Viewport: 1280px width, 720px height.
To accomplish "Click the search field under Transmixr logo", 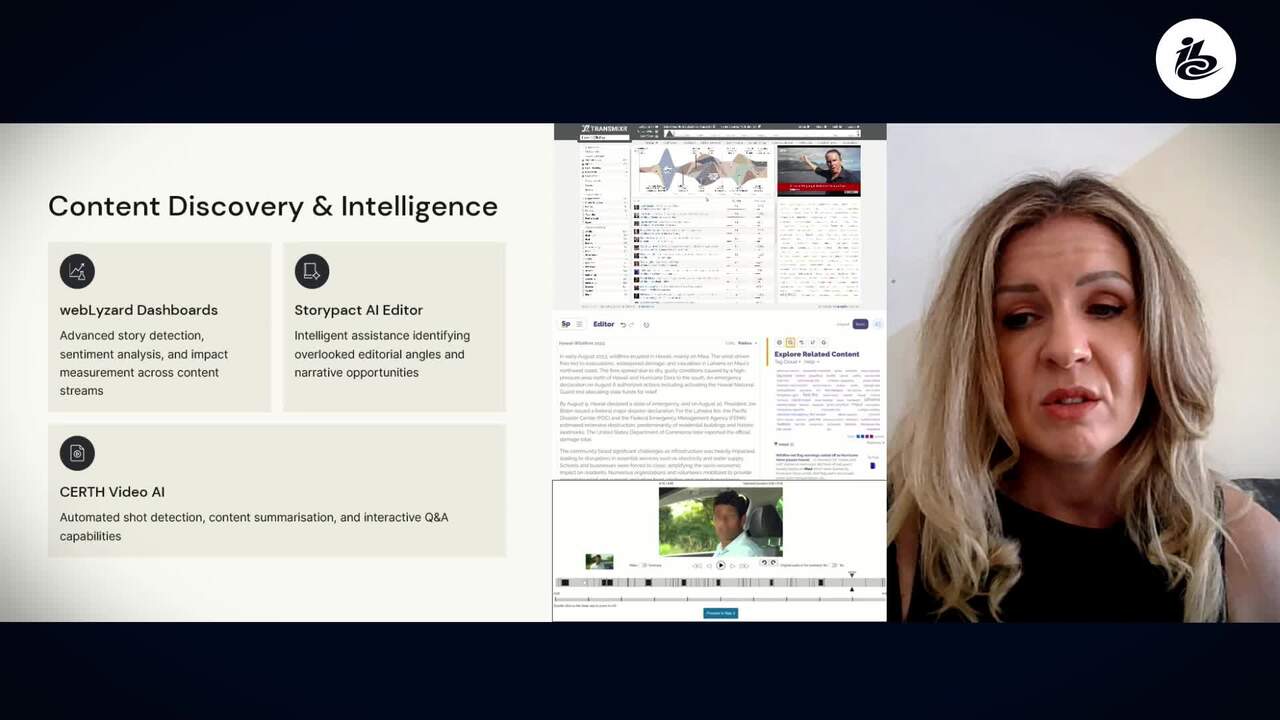I will click(x=606, y=139).
